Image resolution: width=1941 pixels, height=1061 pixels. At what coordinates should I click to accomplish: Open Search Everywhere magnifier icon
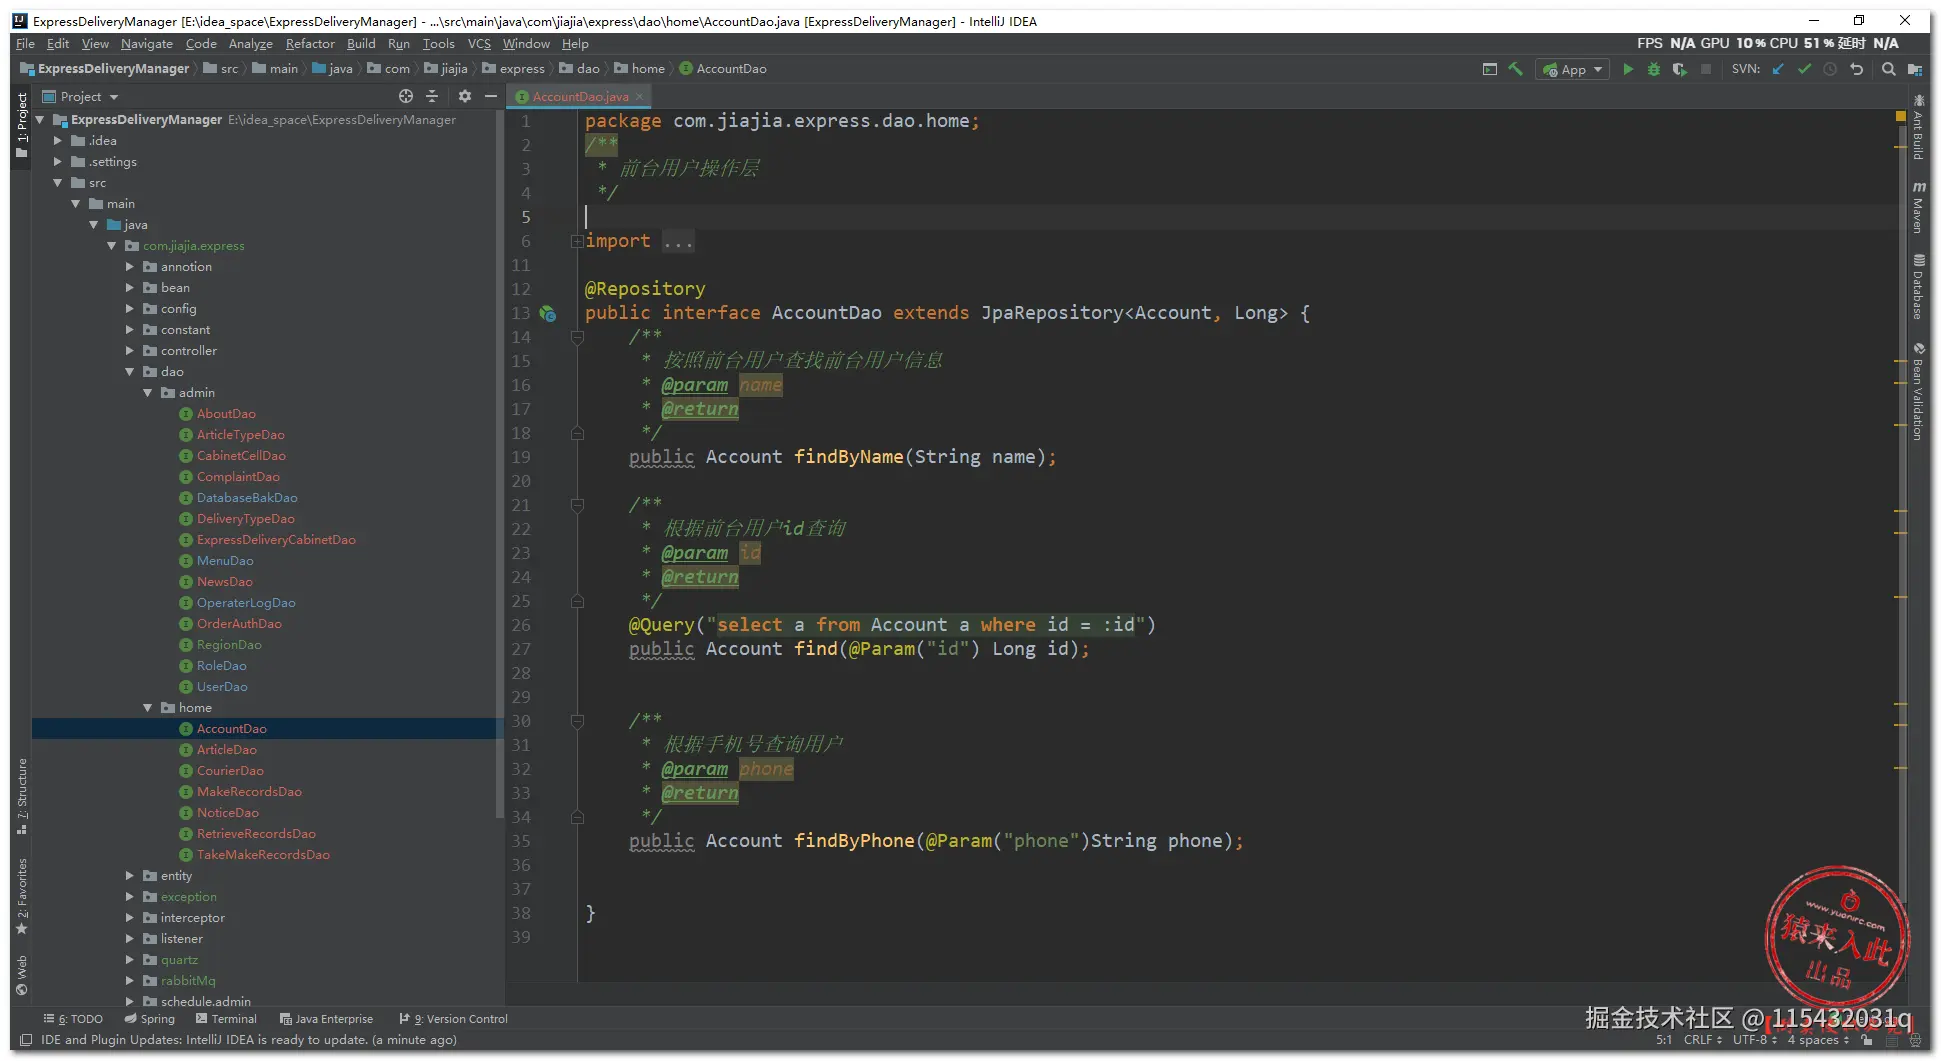[1888, 69]
